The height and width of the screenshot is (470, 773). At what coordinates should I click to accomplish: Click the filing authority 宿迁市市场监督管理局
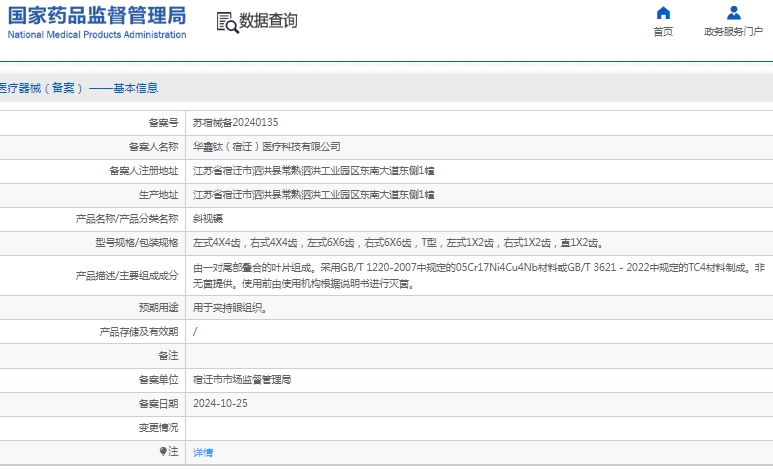coord(242,379)
